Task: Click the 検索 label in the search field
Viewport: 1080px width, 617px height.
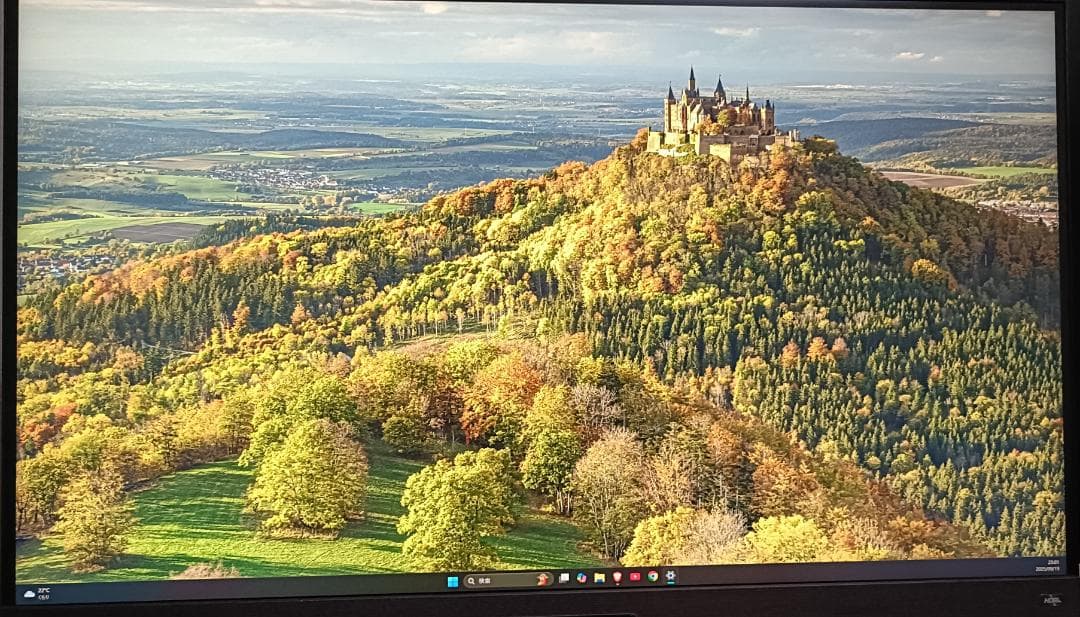Action: (x=483, y=579)
